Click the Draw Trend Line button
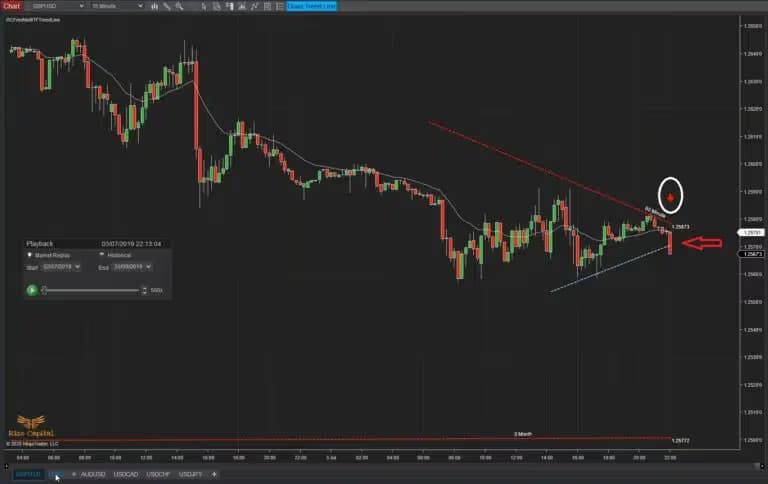Screen dimensions: 768x484 point(312,6)
